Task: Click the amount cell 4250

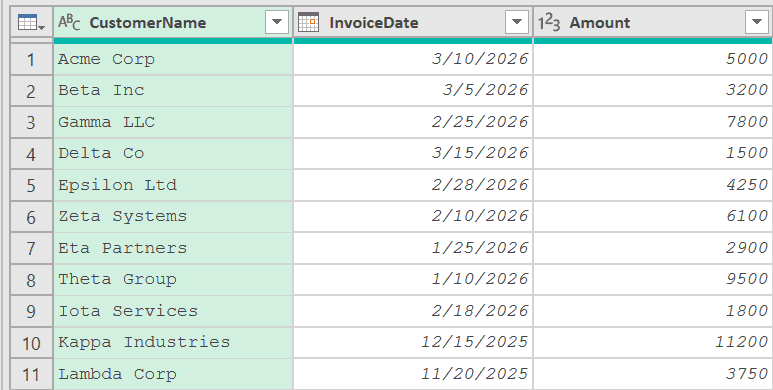Action: point(653,185)
